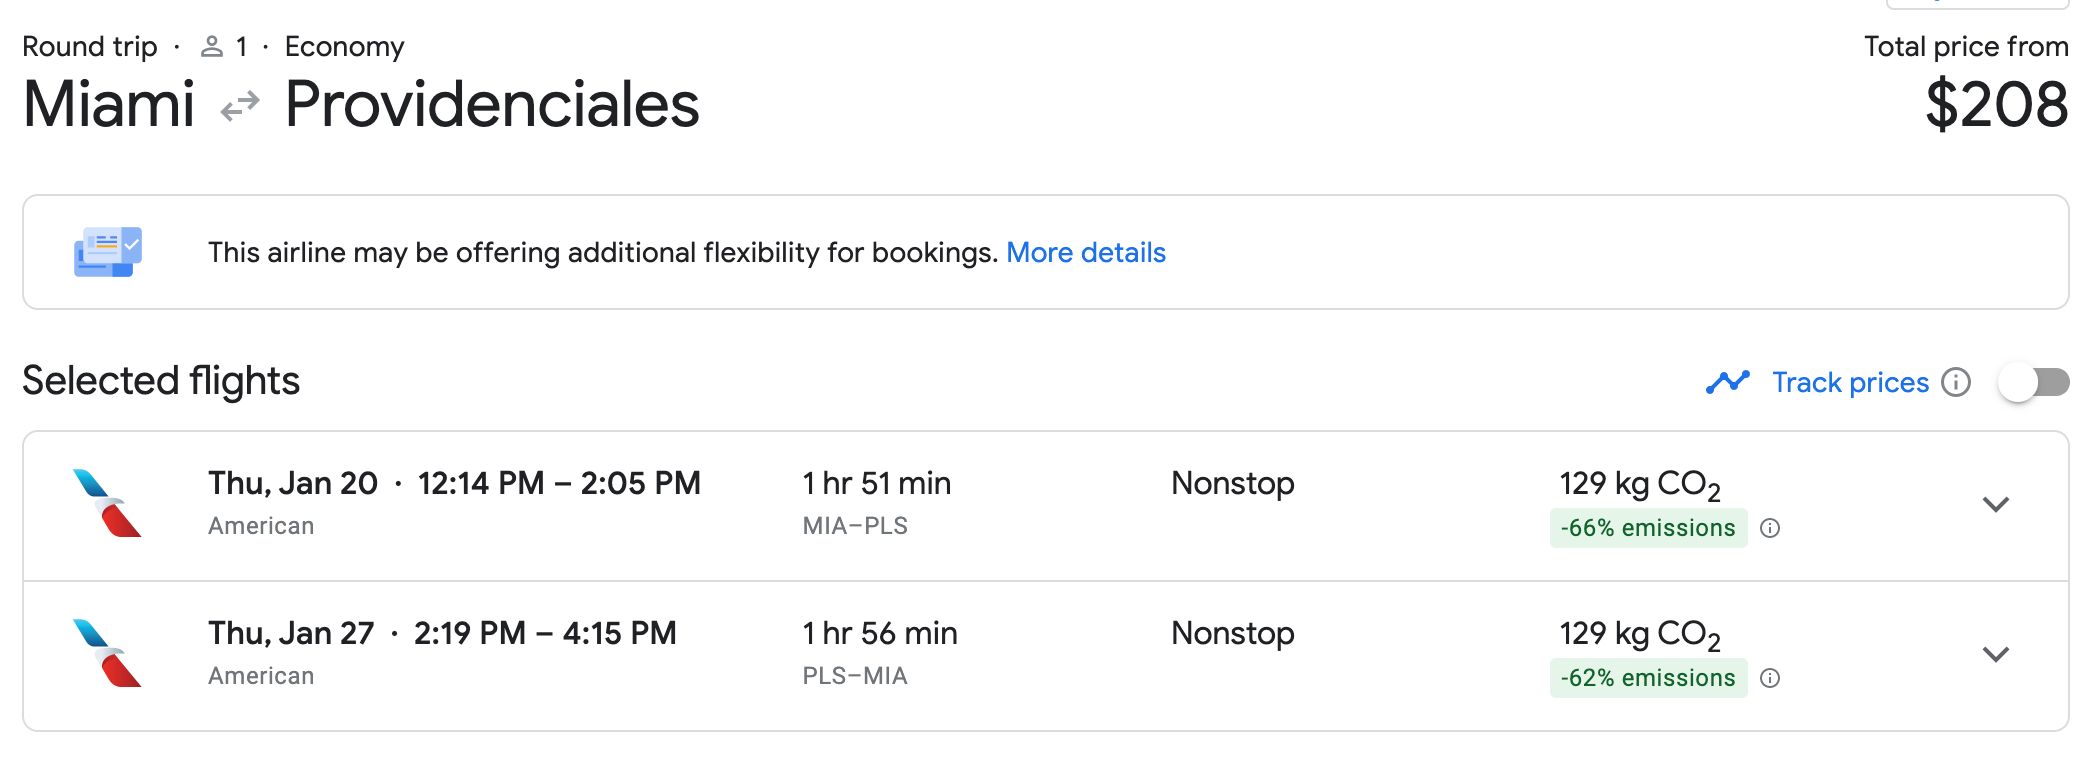Open info icon beside -62% emissions
Image resolution: width=2094 pixels, height=780 pixels.
point(1770,678)
